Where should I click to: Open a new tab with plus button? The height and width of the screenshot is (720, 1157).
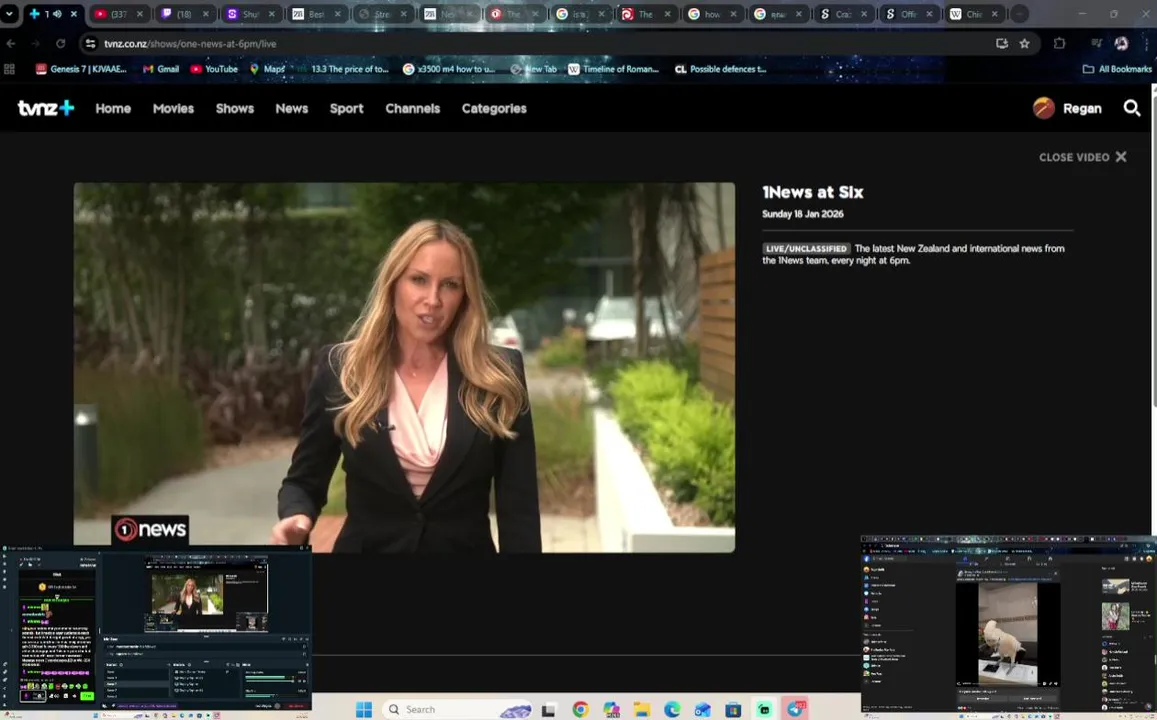pyautogui.click(x=1019, y=14)
